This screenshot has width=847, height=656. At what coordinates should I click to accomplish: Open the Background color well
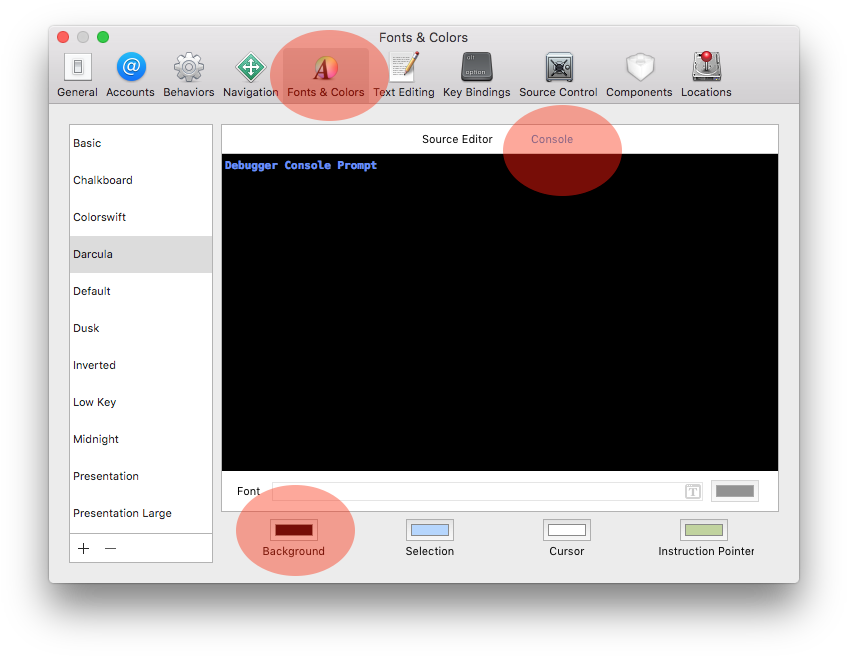[294, 530]
